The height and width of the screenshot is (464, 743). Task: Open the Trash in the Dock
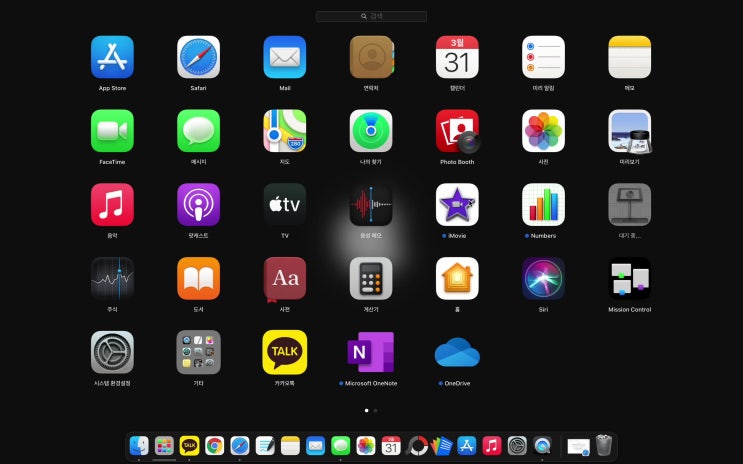(604, 446)
